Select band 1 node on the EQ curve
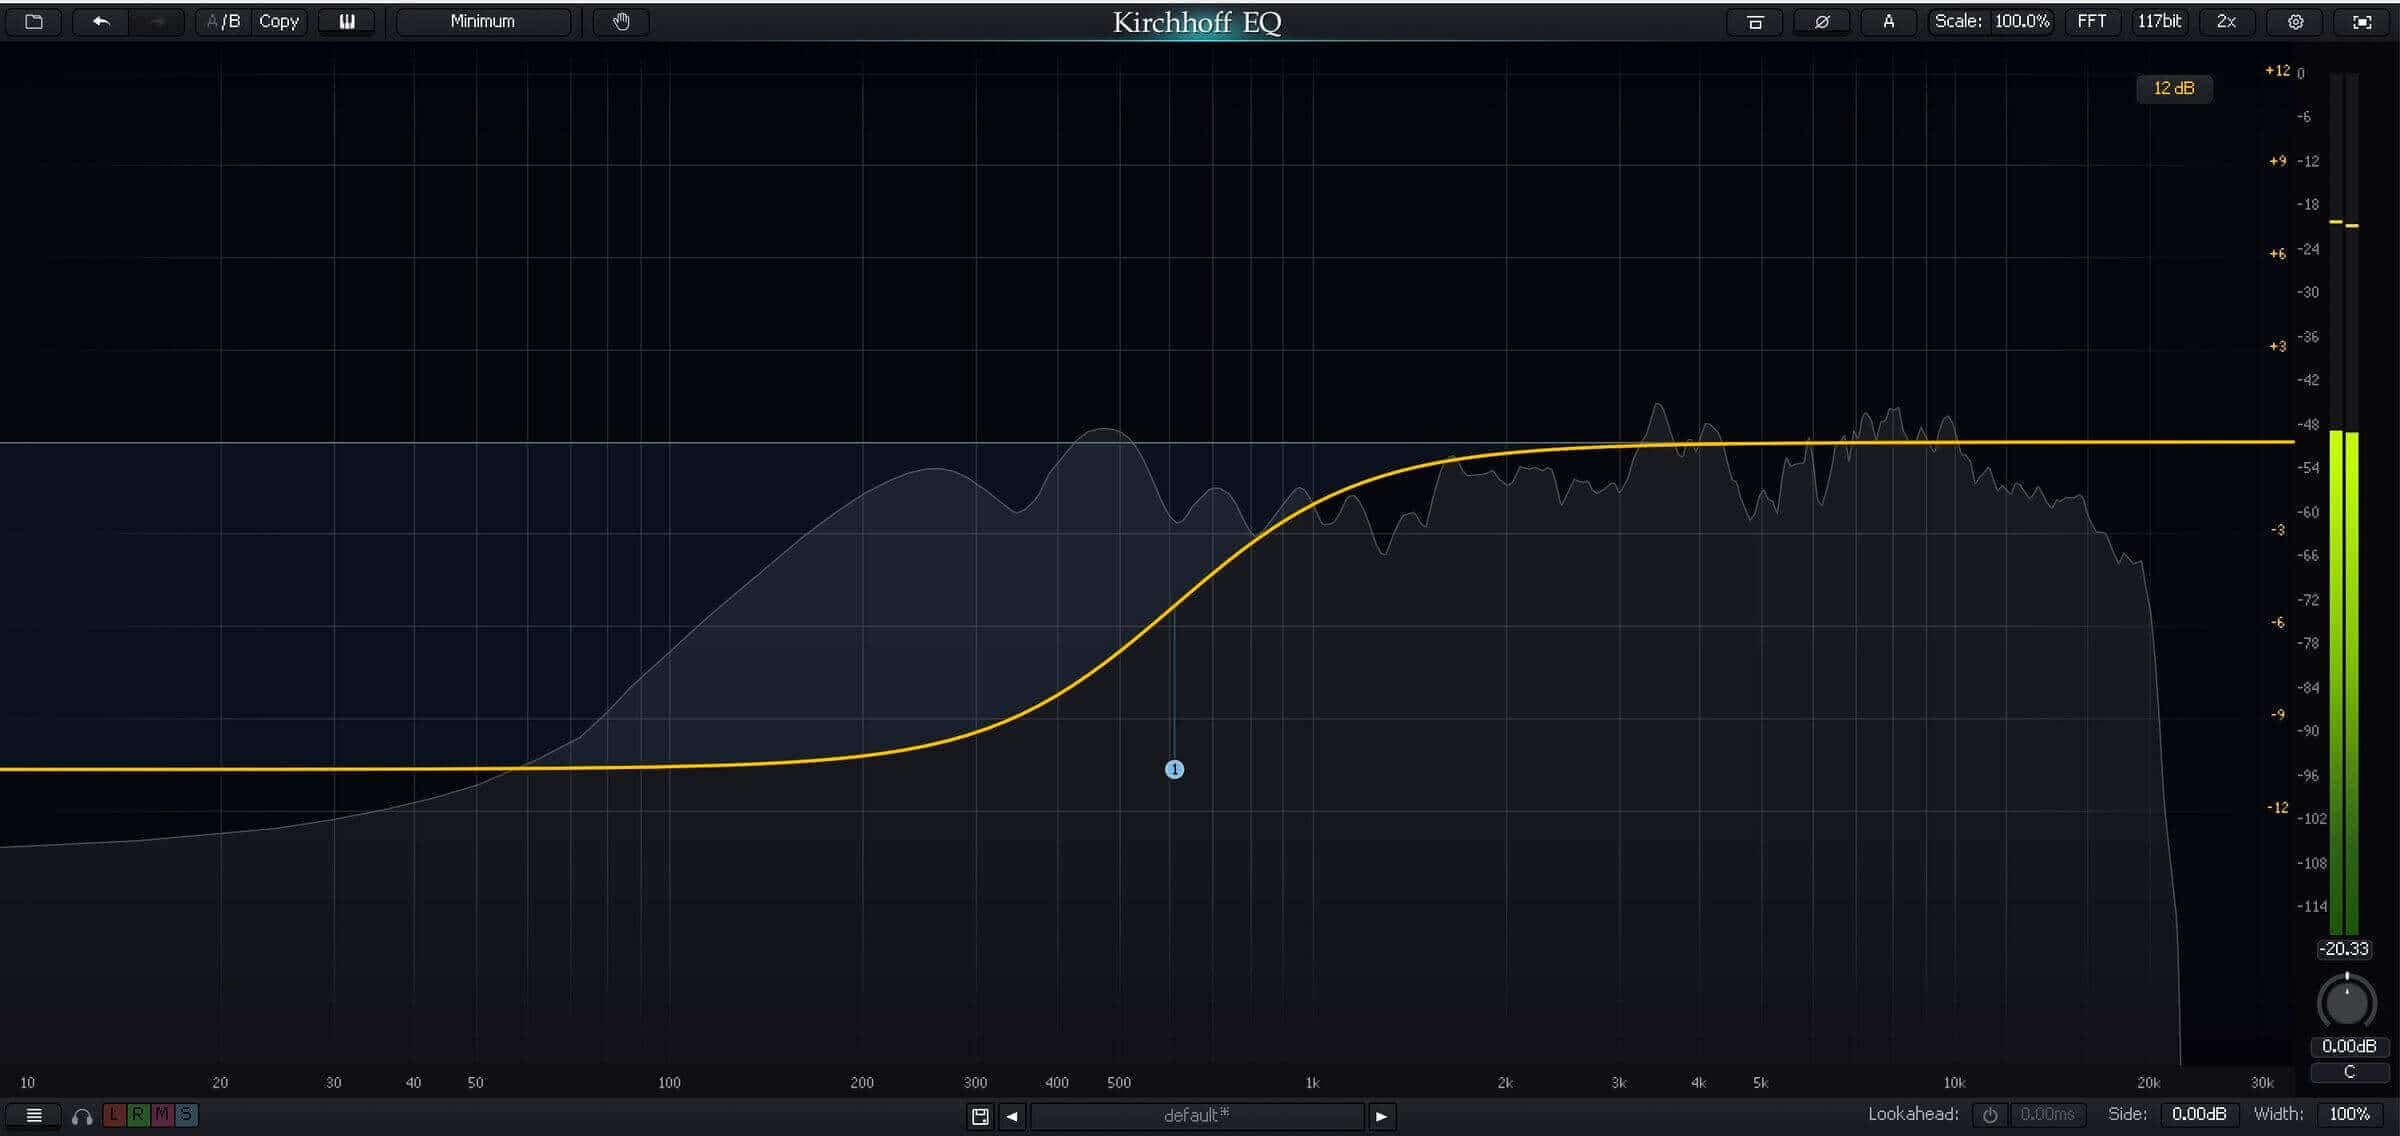 point(1174,769)
